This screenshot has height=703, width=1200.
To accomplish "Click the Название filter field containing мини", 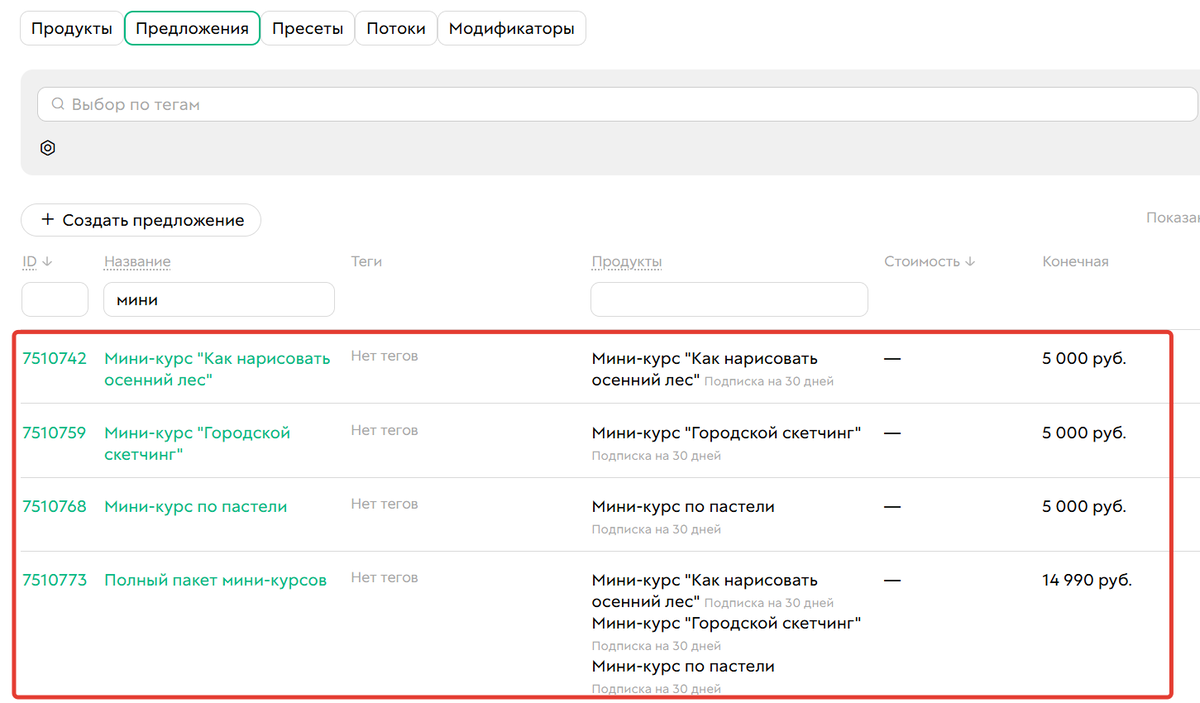I will (x=219, y=299).
